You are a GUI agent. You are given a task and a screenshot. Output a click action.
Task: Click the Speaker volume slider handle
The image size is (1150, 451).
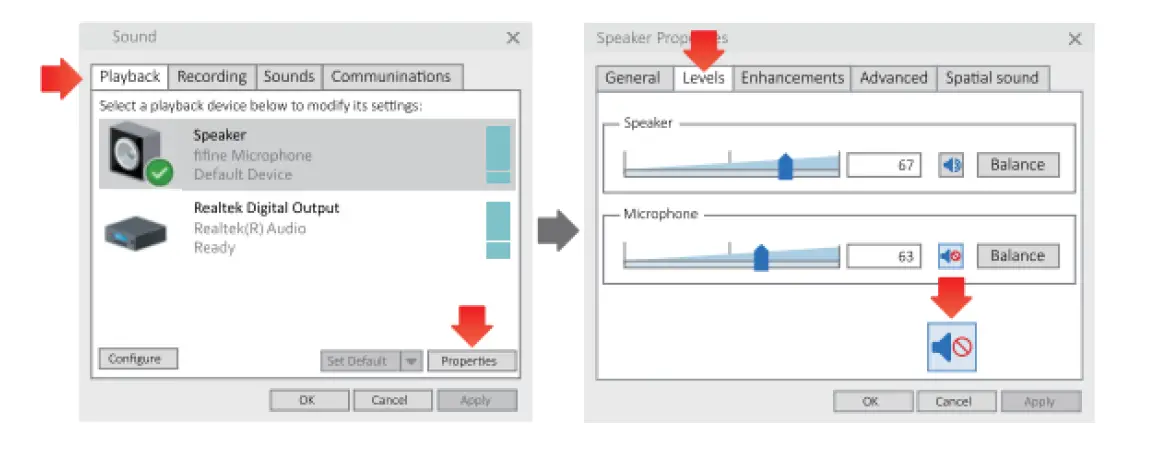coord(785,166)
